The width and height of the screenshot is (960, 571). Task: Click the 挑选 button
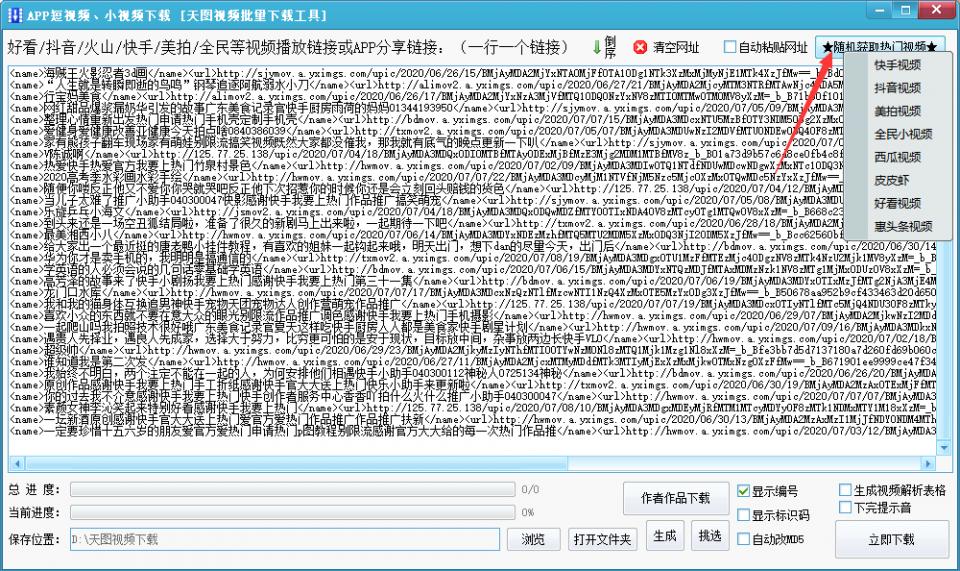click(x=710, y=536)
